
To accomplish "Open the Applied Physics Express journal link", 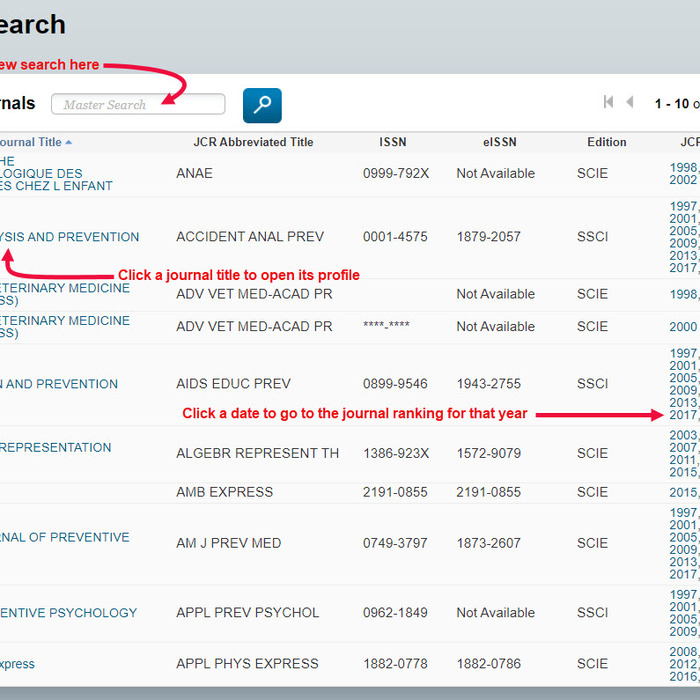I will [x=17, y=664].
